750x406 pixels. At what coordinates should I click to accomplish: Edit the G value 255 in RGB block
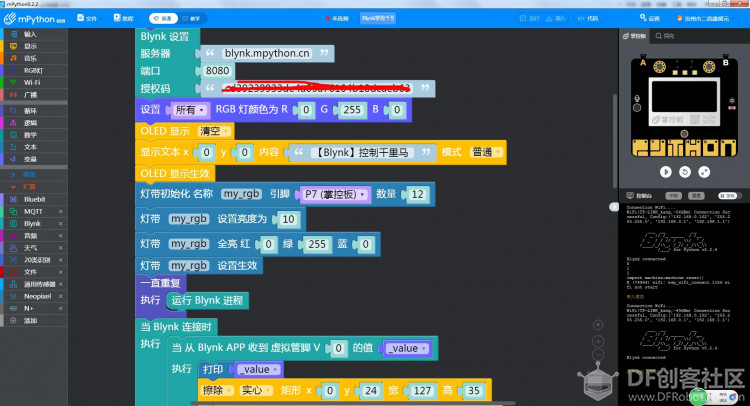(352, 110)
